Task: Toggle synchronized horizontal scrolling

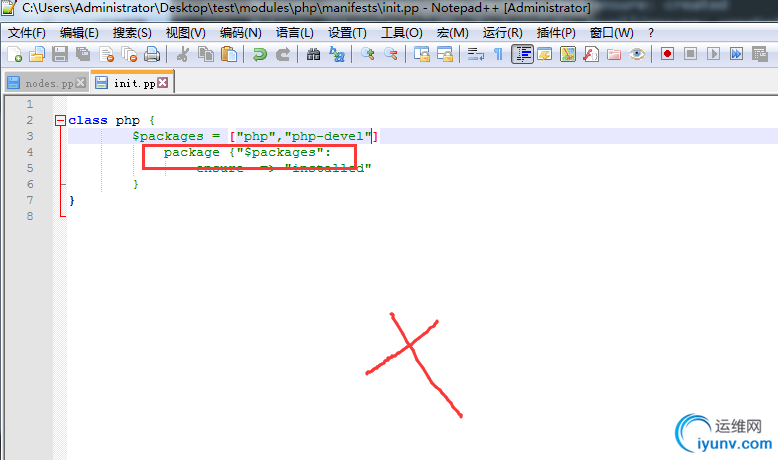Action: tap(445, 54)
